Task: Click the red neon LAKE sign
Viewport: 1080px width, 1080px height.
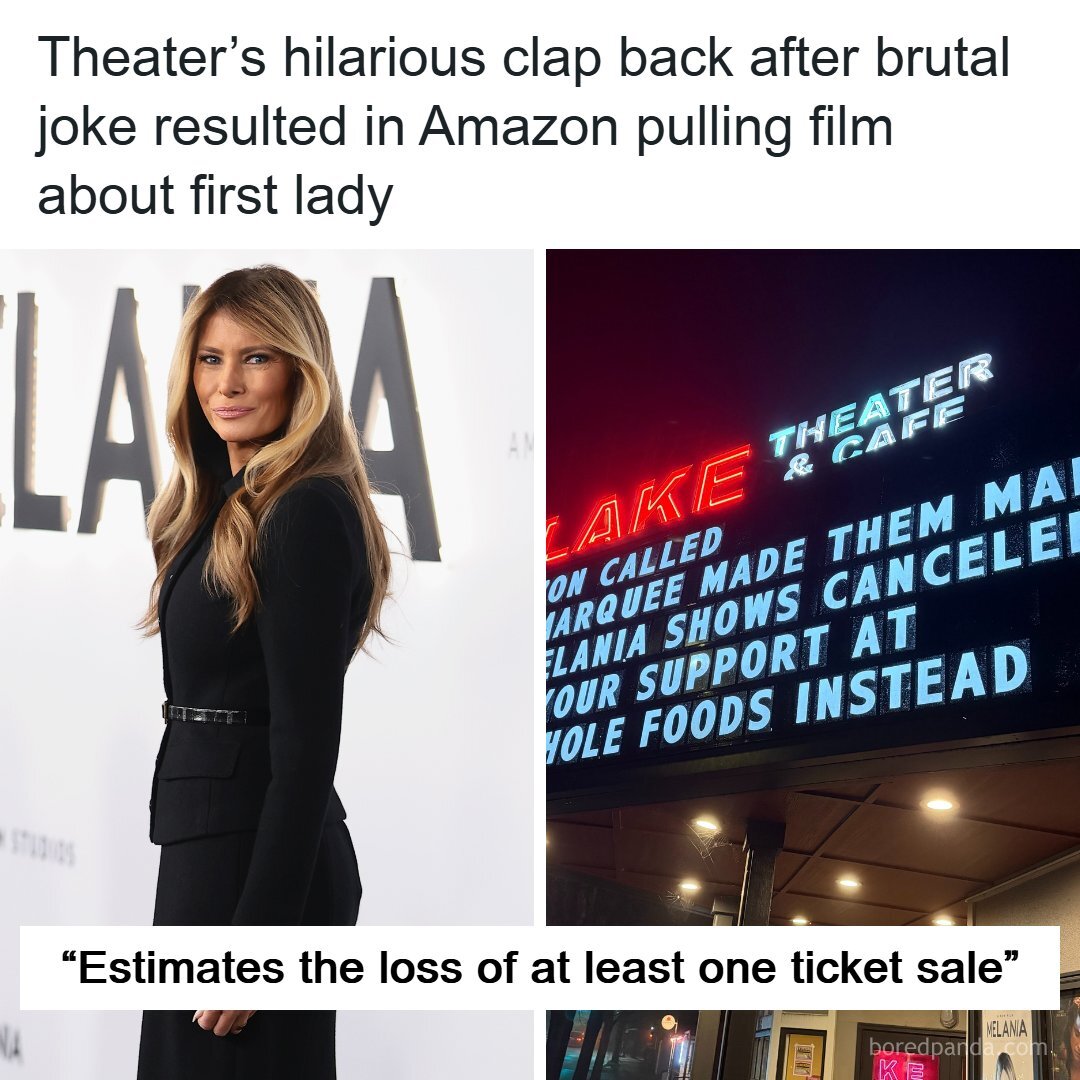Action: 647,503
